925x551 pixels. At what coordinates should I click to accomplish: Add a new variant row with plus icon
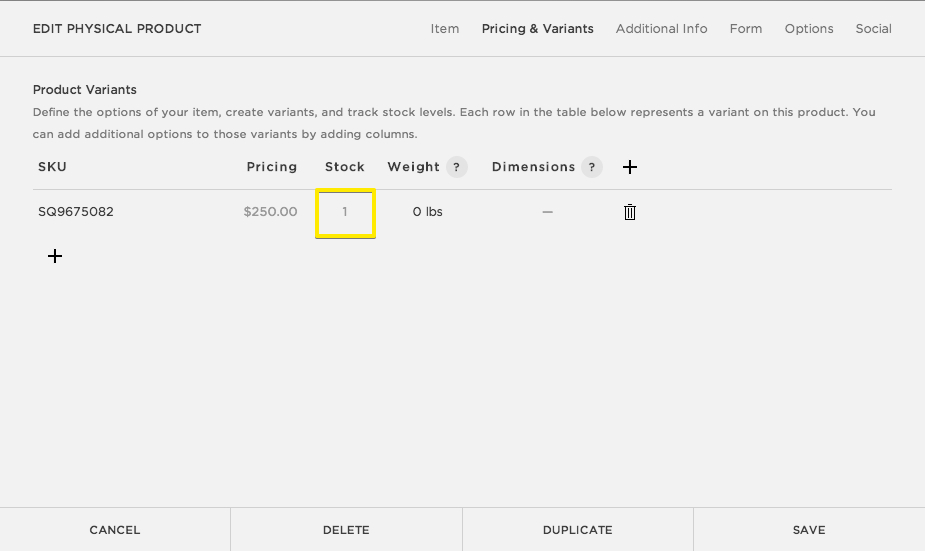click(x=55, y=256)
